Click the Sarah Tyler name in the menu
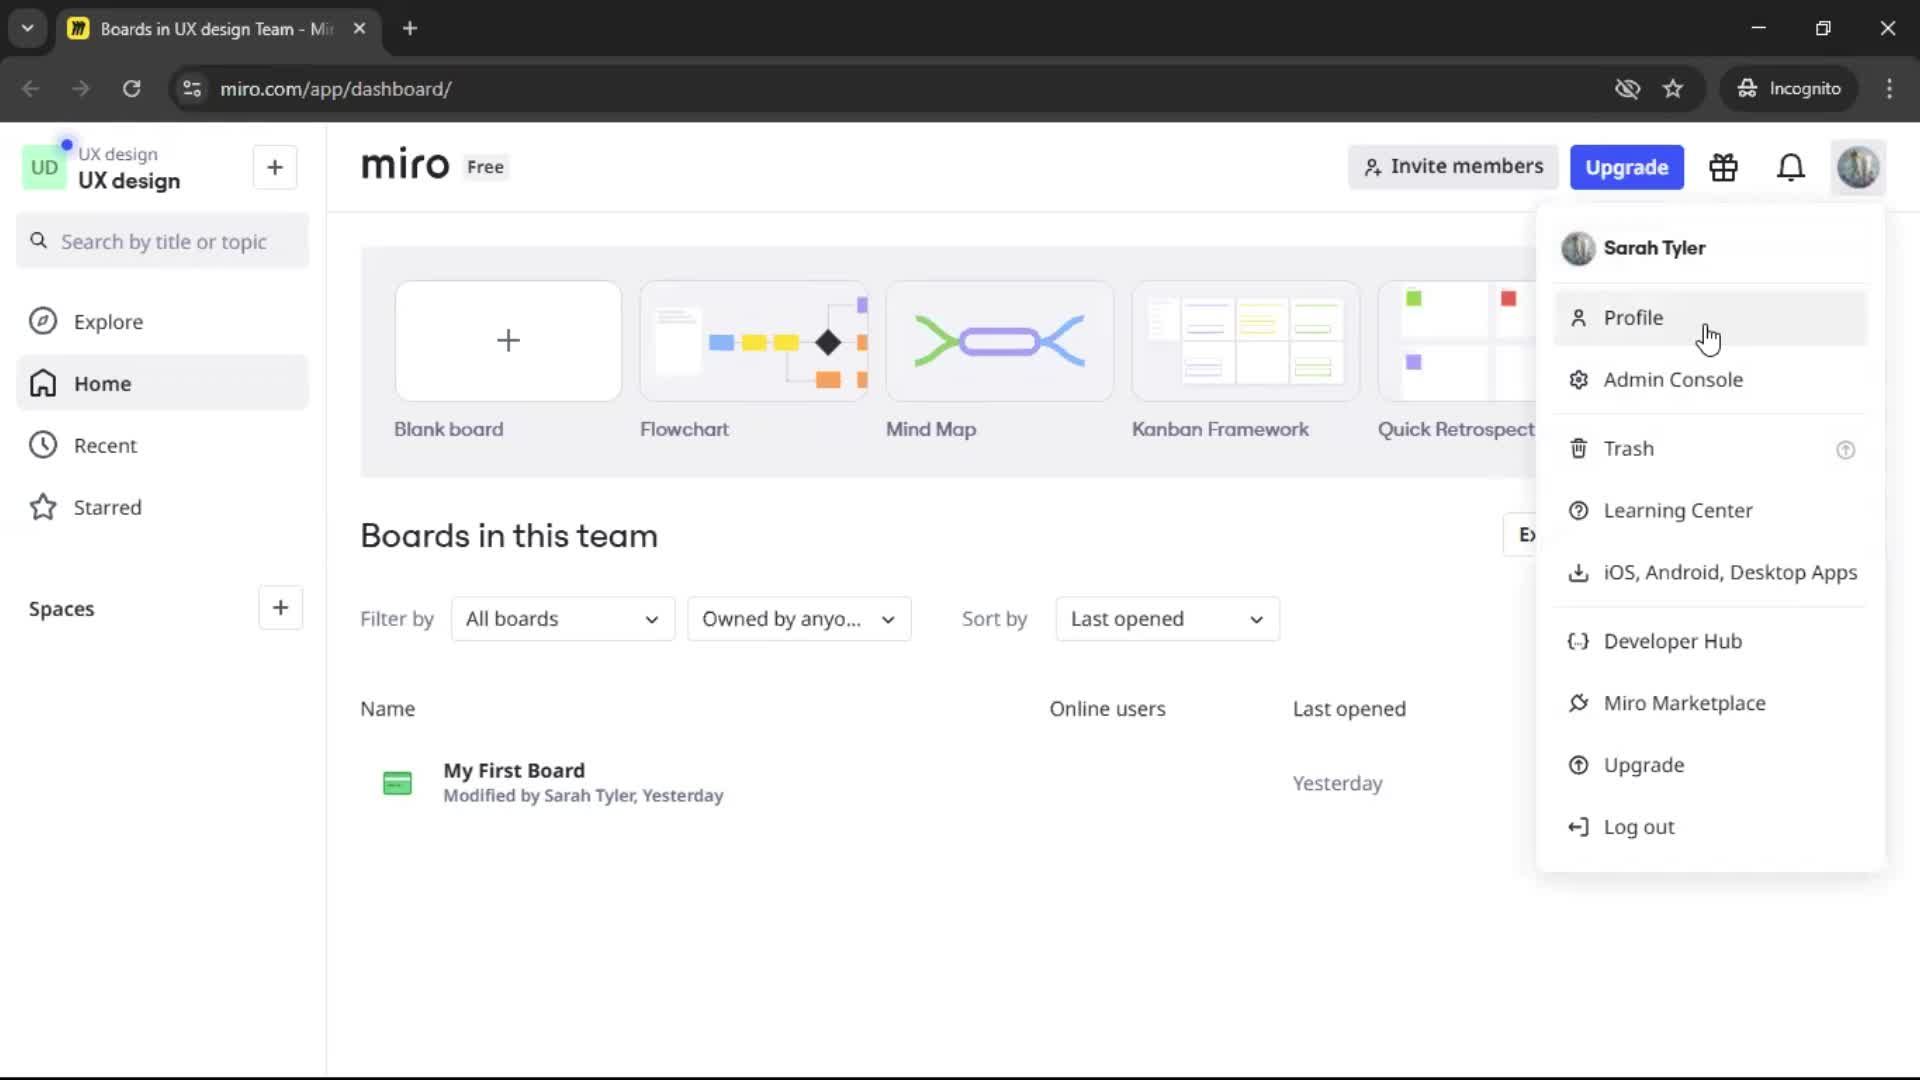This screenshot has height=1080, width=1920. click(x=1654, y=248)
